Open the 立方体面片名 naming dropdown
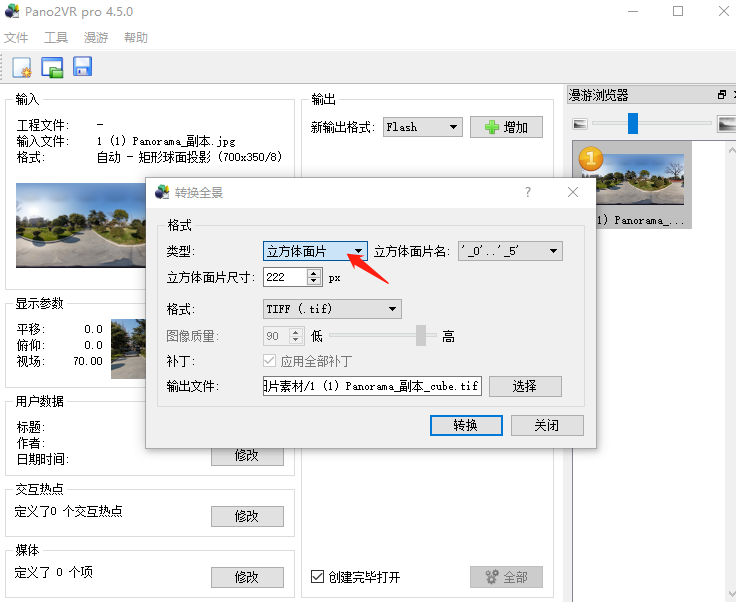The width and height of the screenshot is (736, 602). 510,251
